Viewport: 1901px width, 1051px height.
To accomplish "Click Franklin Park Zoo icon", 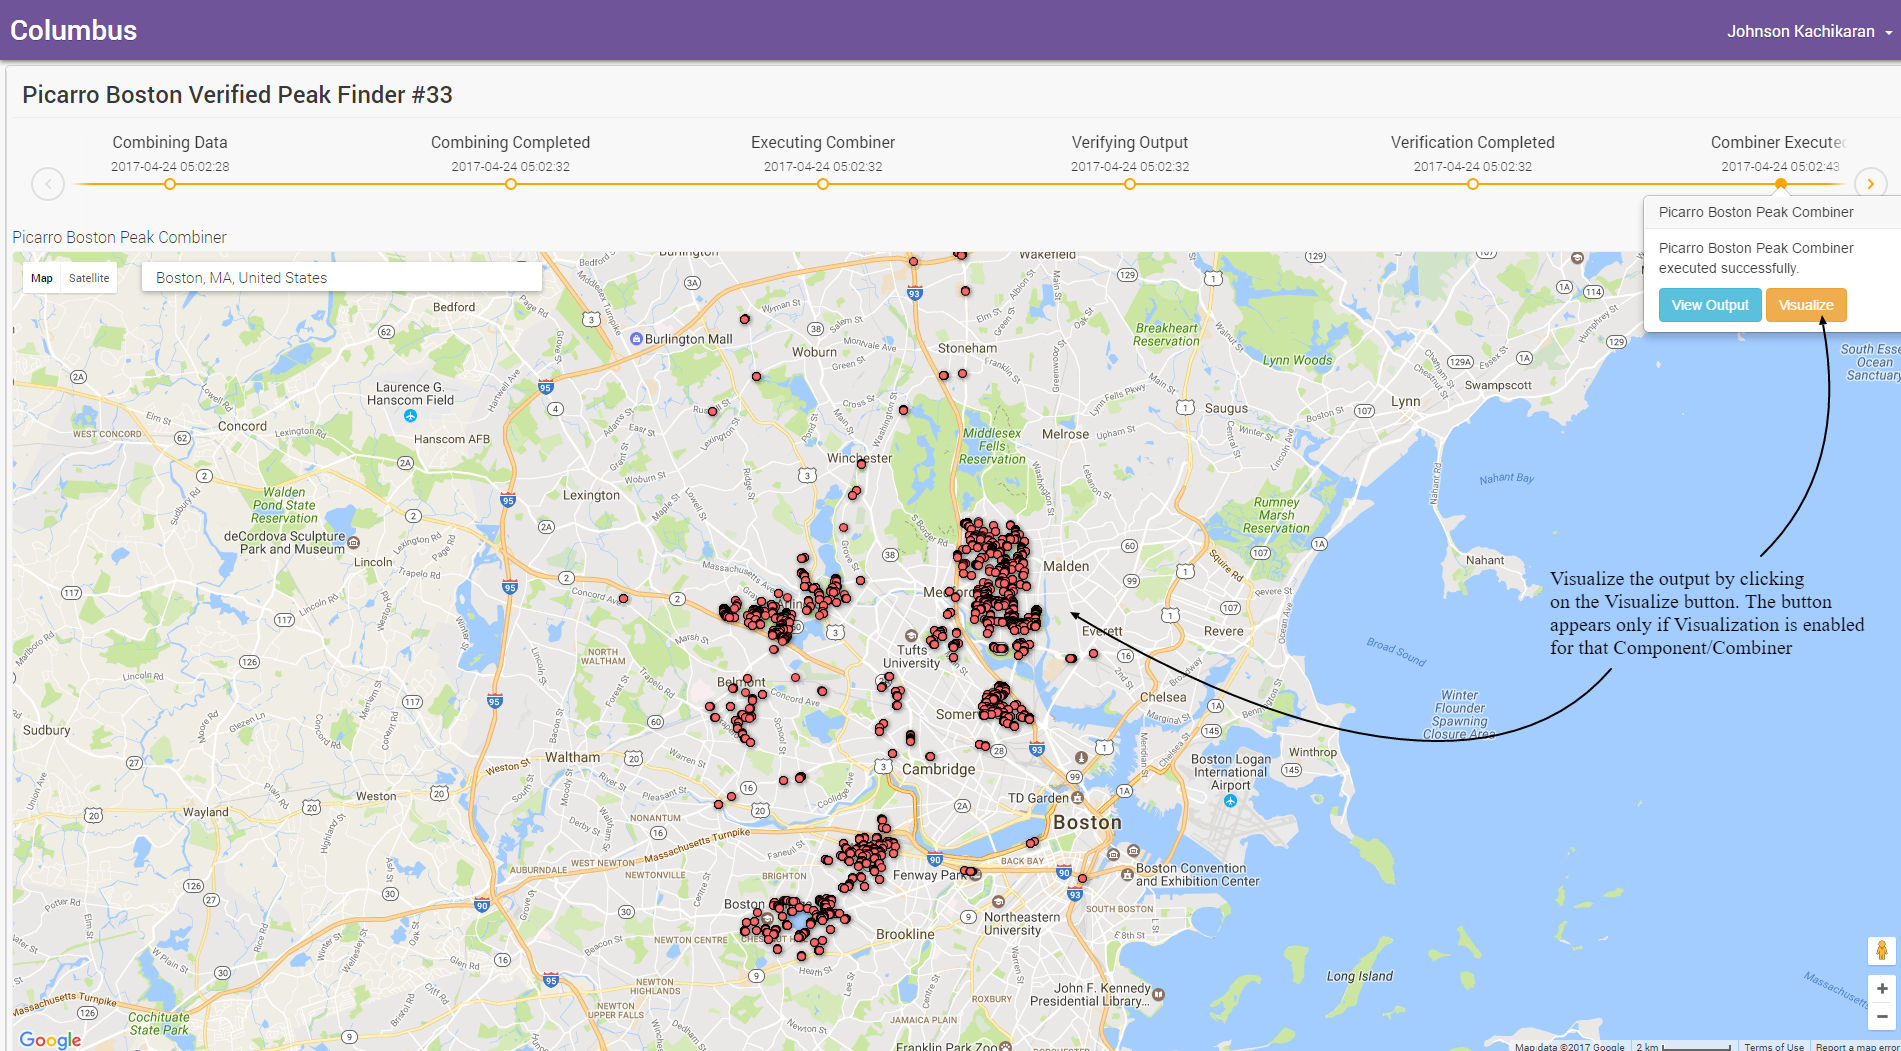I will (1005, 1046).
